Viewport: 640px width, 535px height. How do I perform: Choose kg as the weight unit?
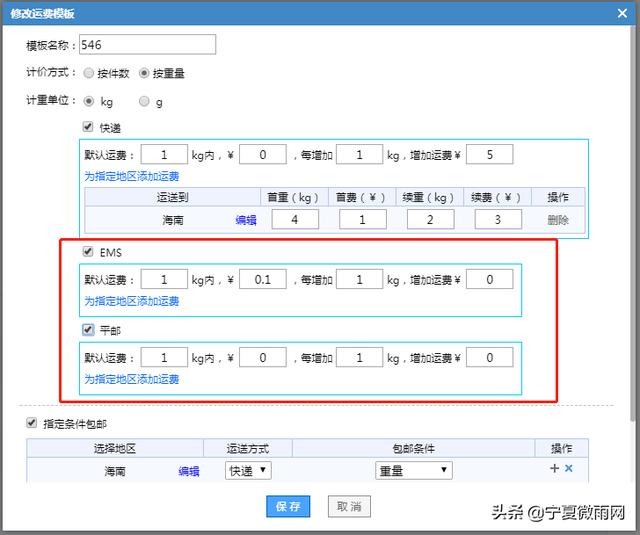(89, 101)
